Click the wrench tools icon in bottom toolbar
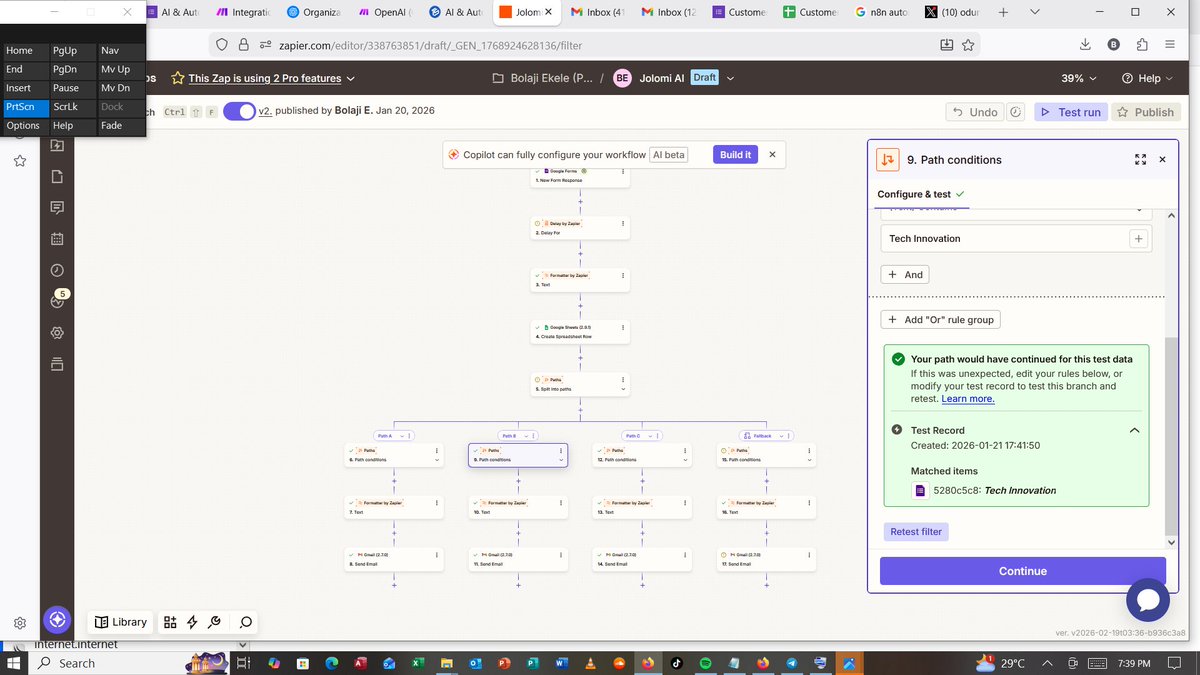1200x675 pixels. [x=214, y=622]
